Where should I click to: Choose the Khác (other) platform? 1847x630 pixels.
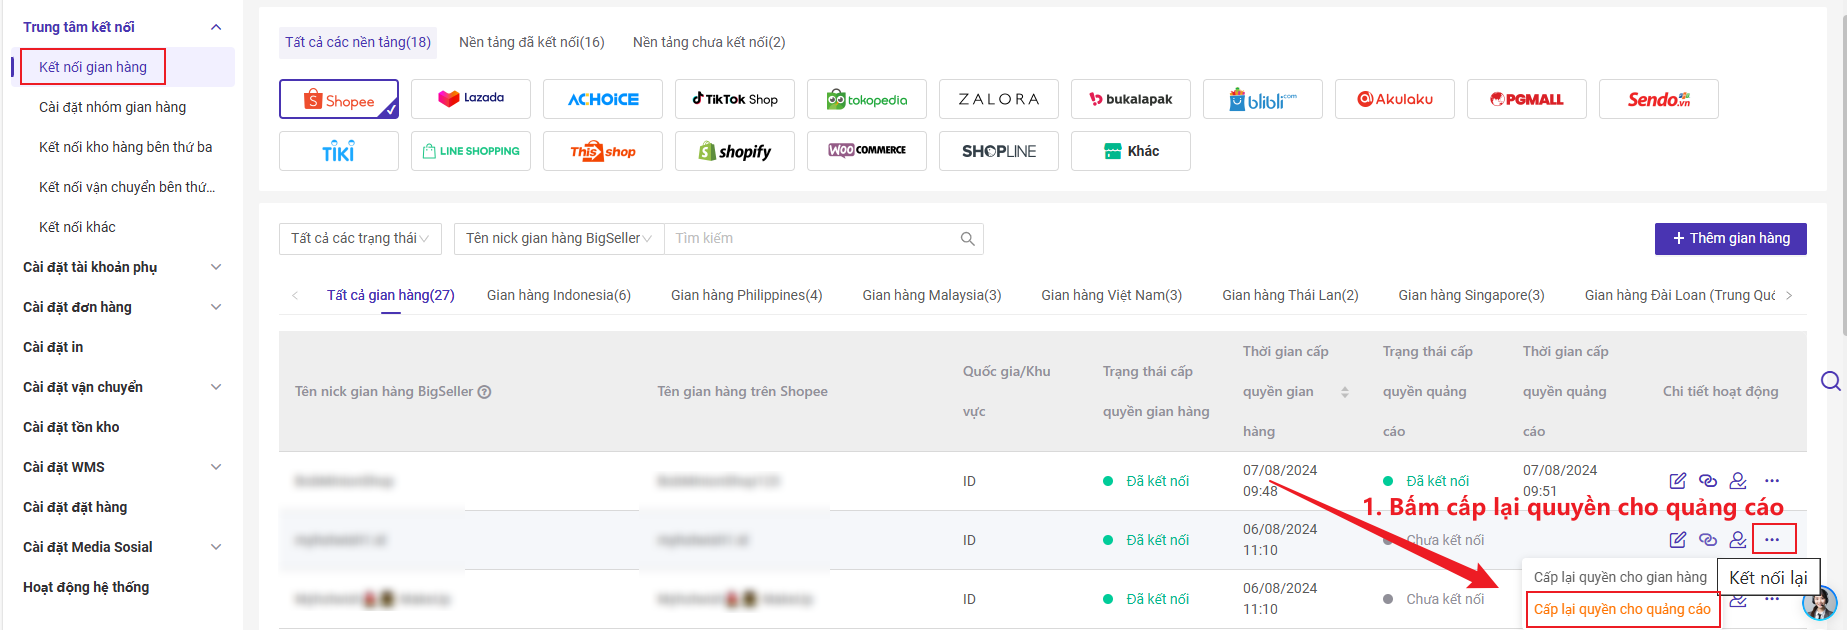click(x=1131, y=151)
